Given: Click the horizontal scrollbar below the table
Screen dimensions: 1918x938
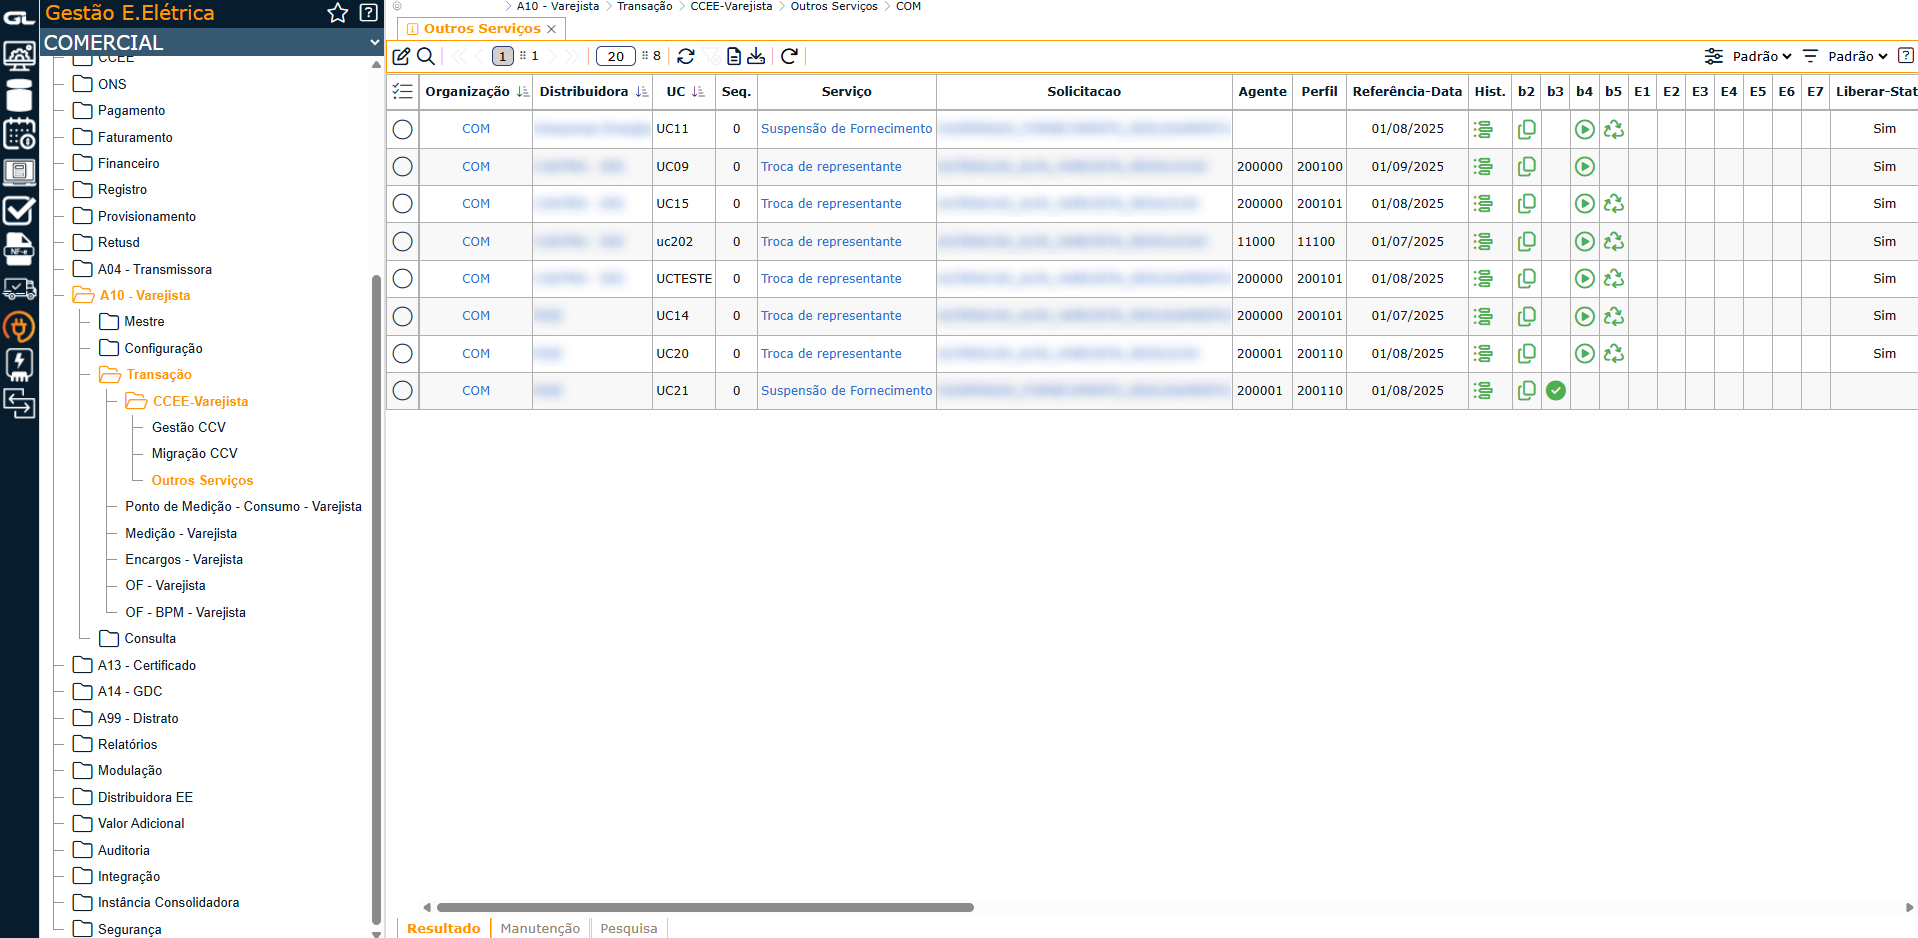Looking at the screenshot, I should [705, 908].
